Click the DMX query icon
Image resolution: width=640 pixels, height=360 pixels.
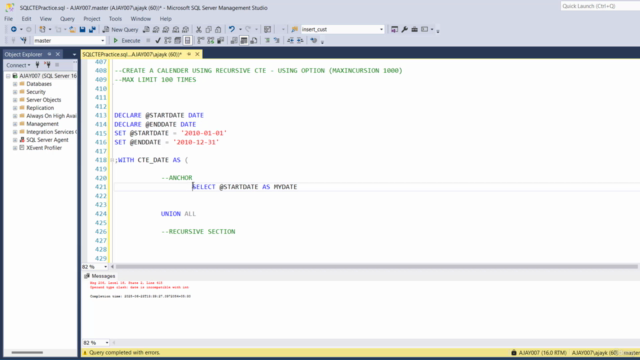tap(166, 29)
